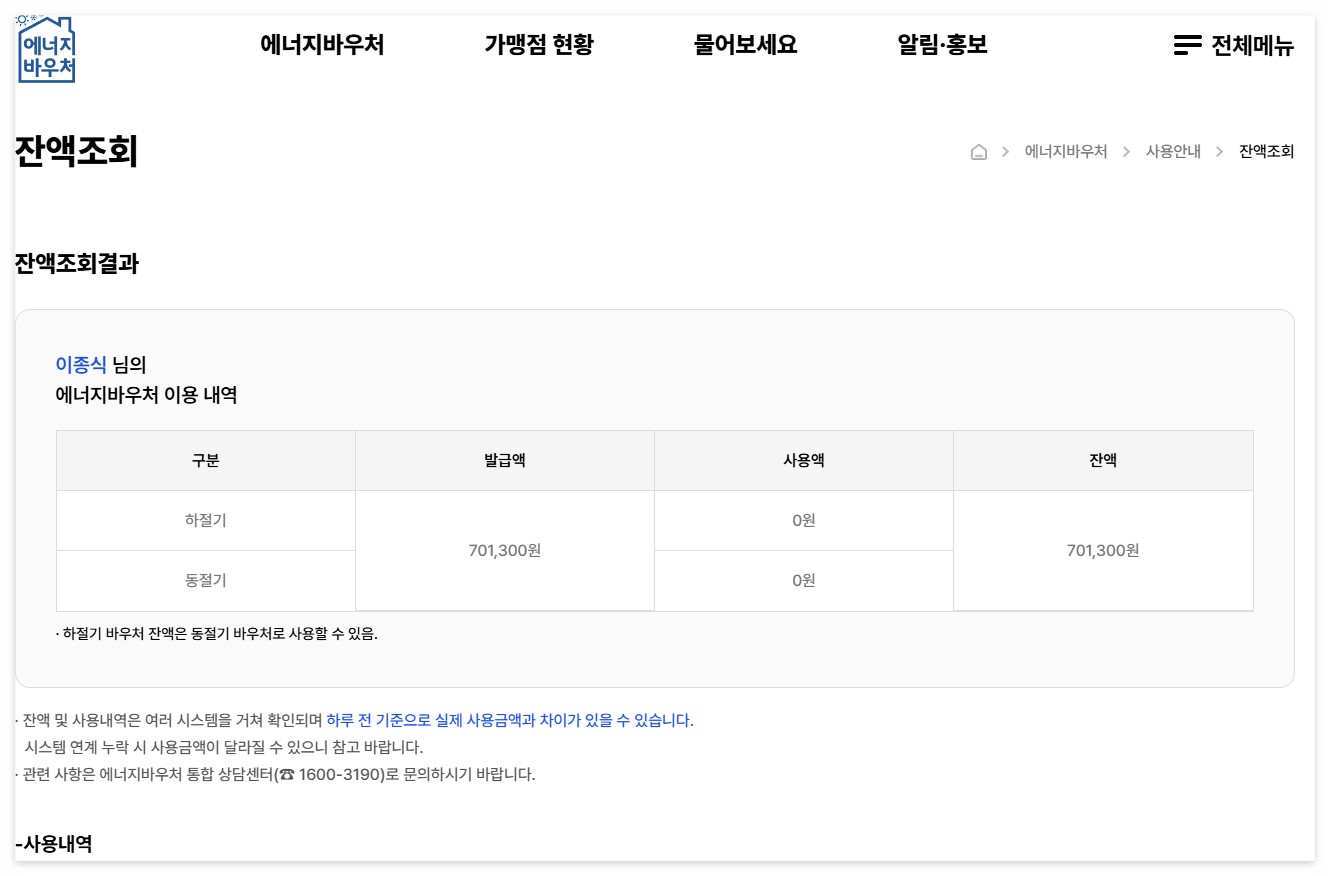The image size is (1330, 876).
Task: Open the 에너지바우처 top menu
Action: (x=322, y=45)
